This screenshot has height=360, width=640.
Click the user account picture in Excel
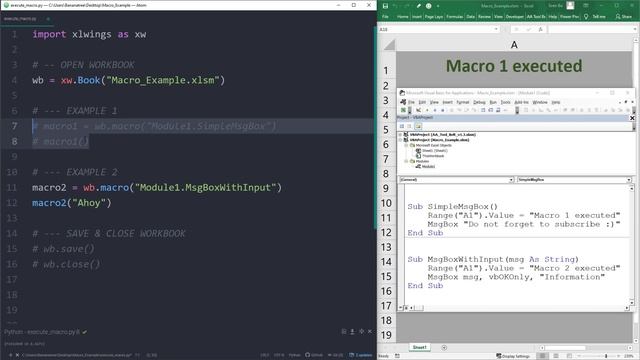570,6
